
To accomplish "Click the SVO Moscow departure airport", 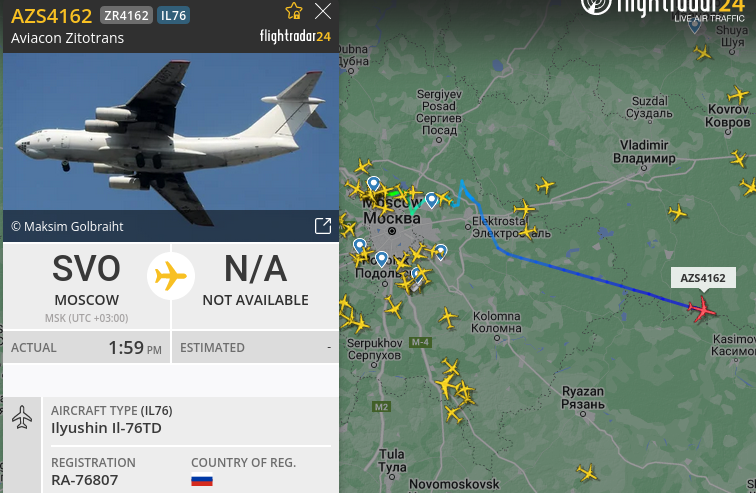I will [87, 287].
